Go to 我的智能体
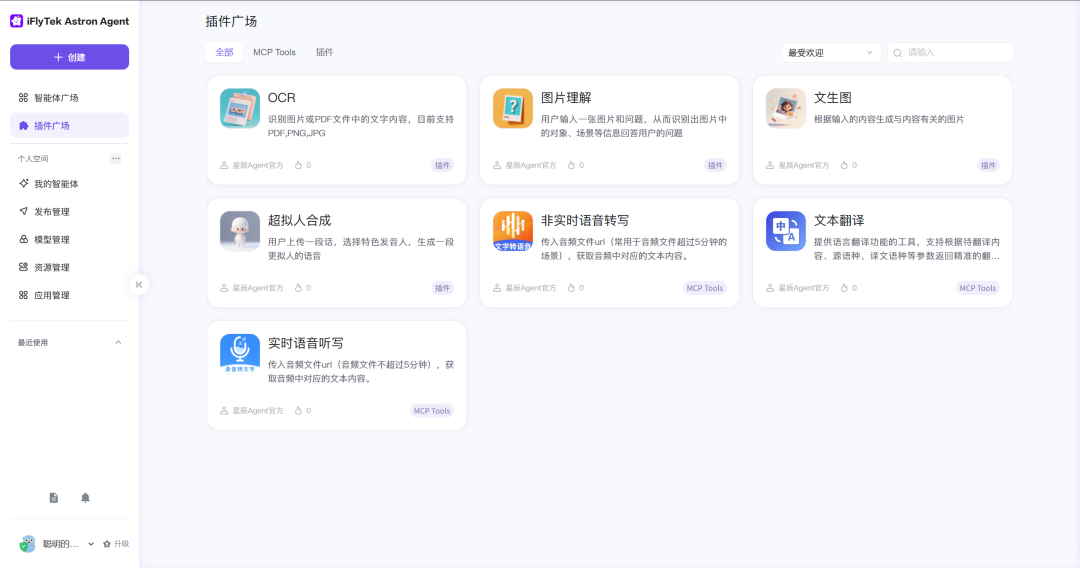The height and width of the screenshot is (568, 1080). point(70,184)
